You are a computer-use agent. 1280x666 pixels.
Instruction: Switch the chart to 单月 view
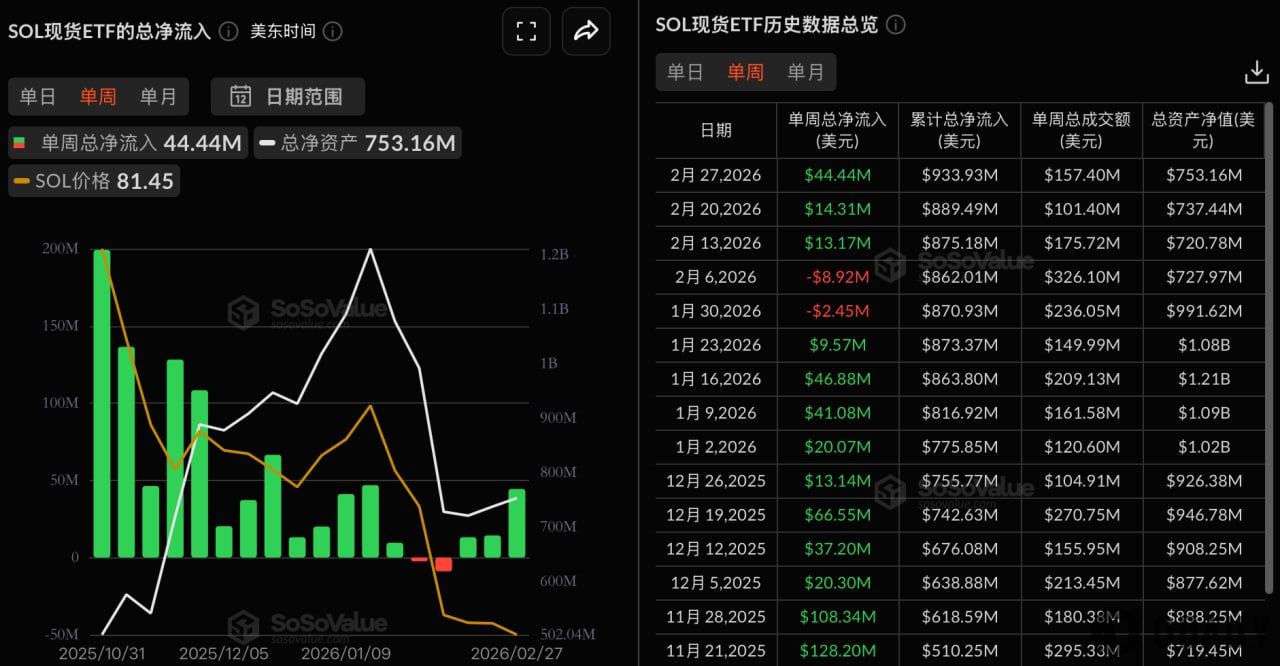pos(158,96)
